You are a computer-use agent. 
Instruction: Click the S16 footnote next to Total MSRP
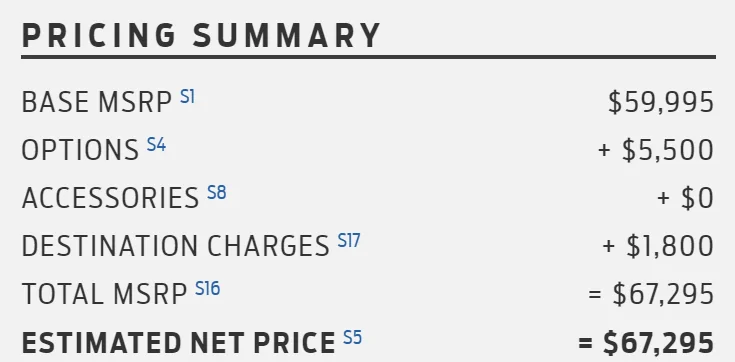[x=207, y=288]
